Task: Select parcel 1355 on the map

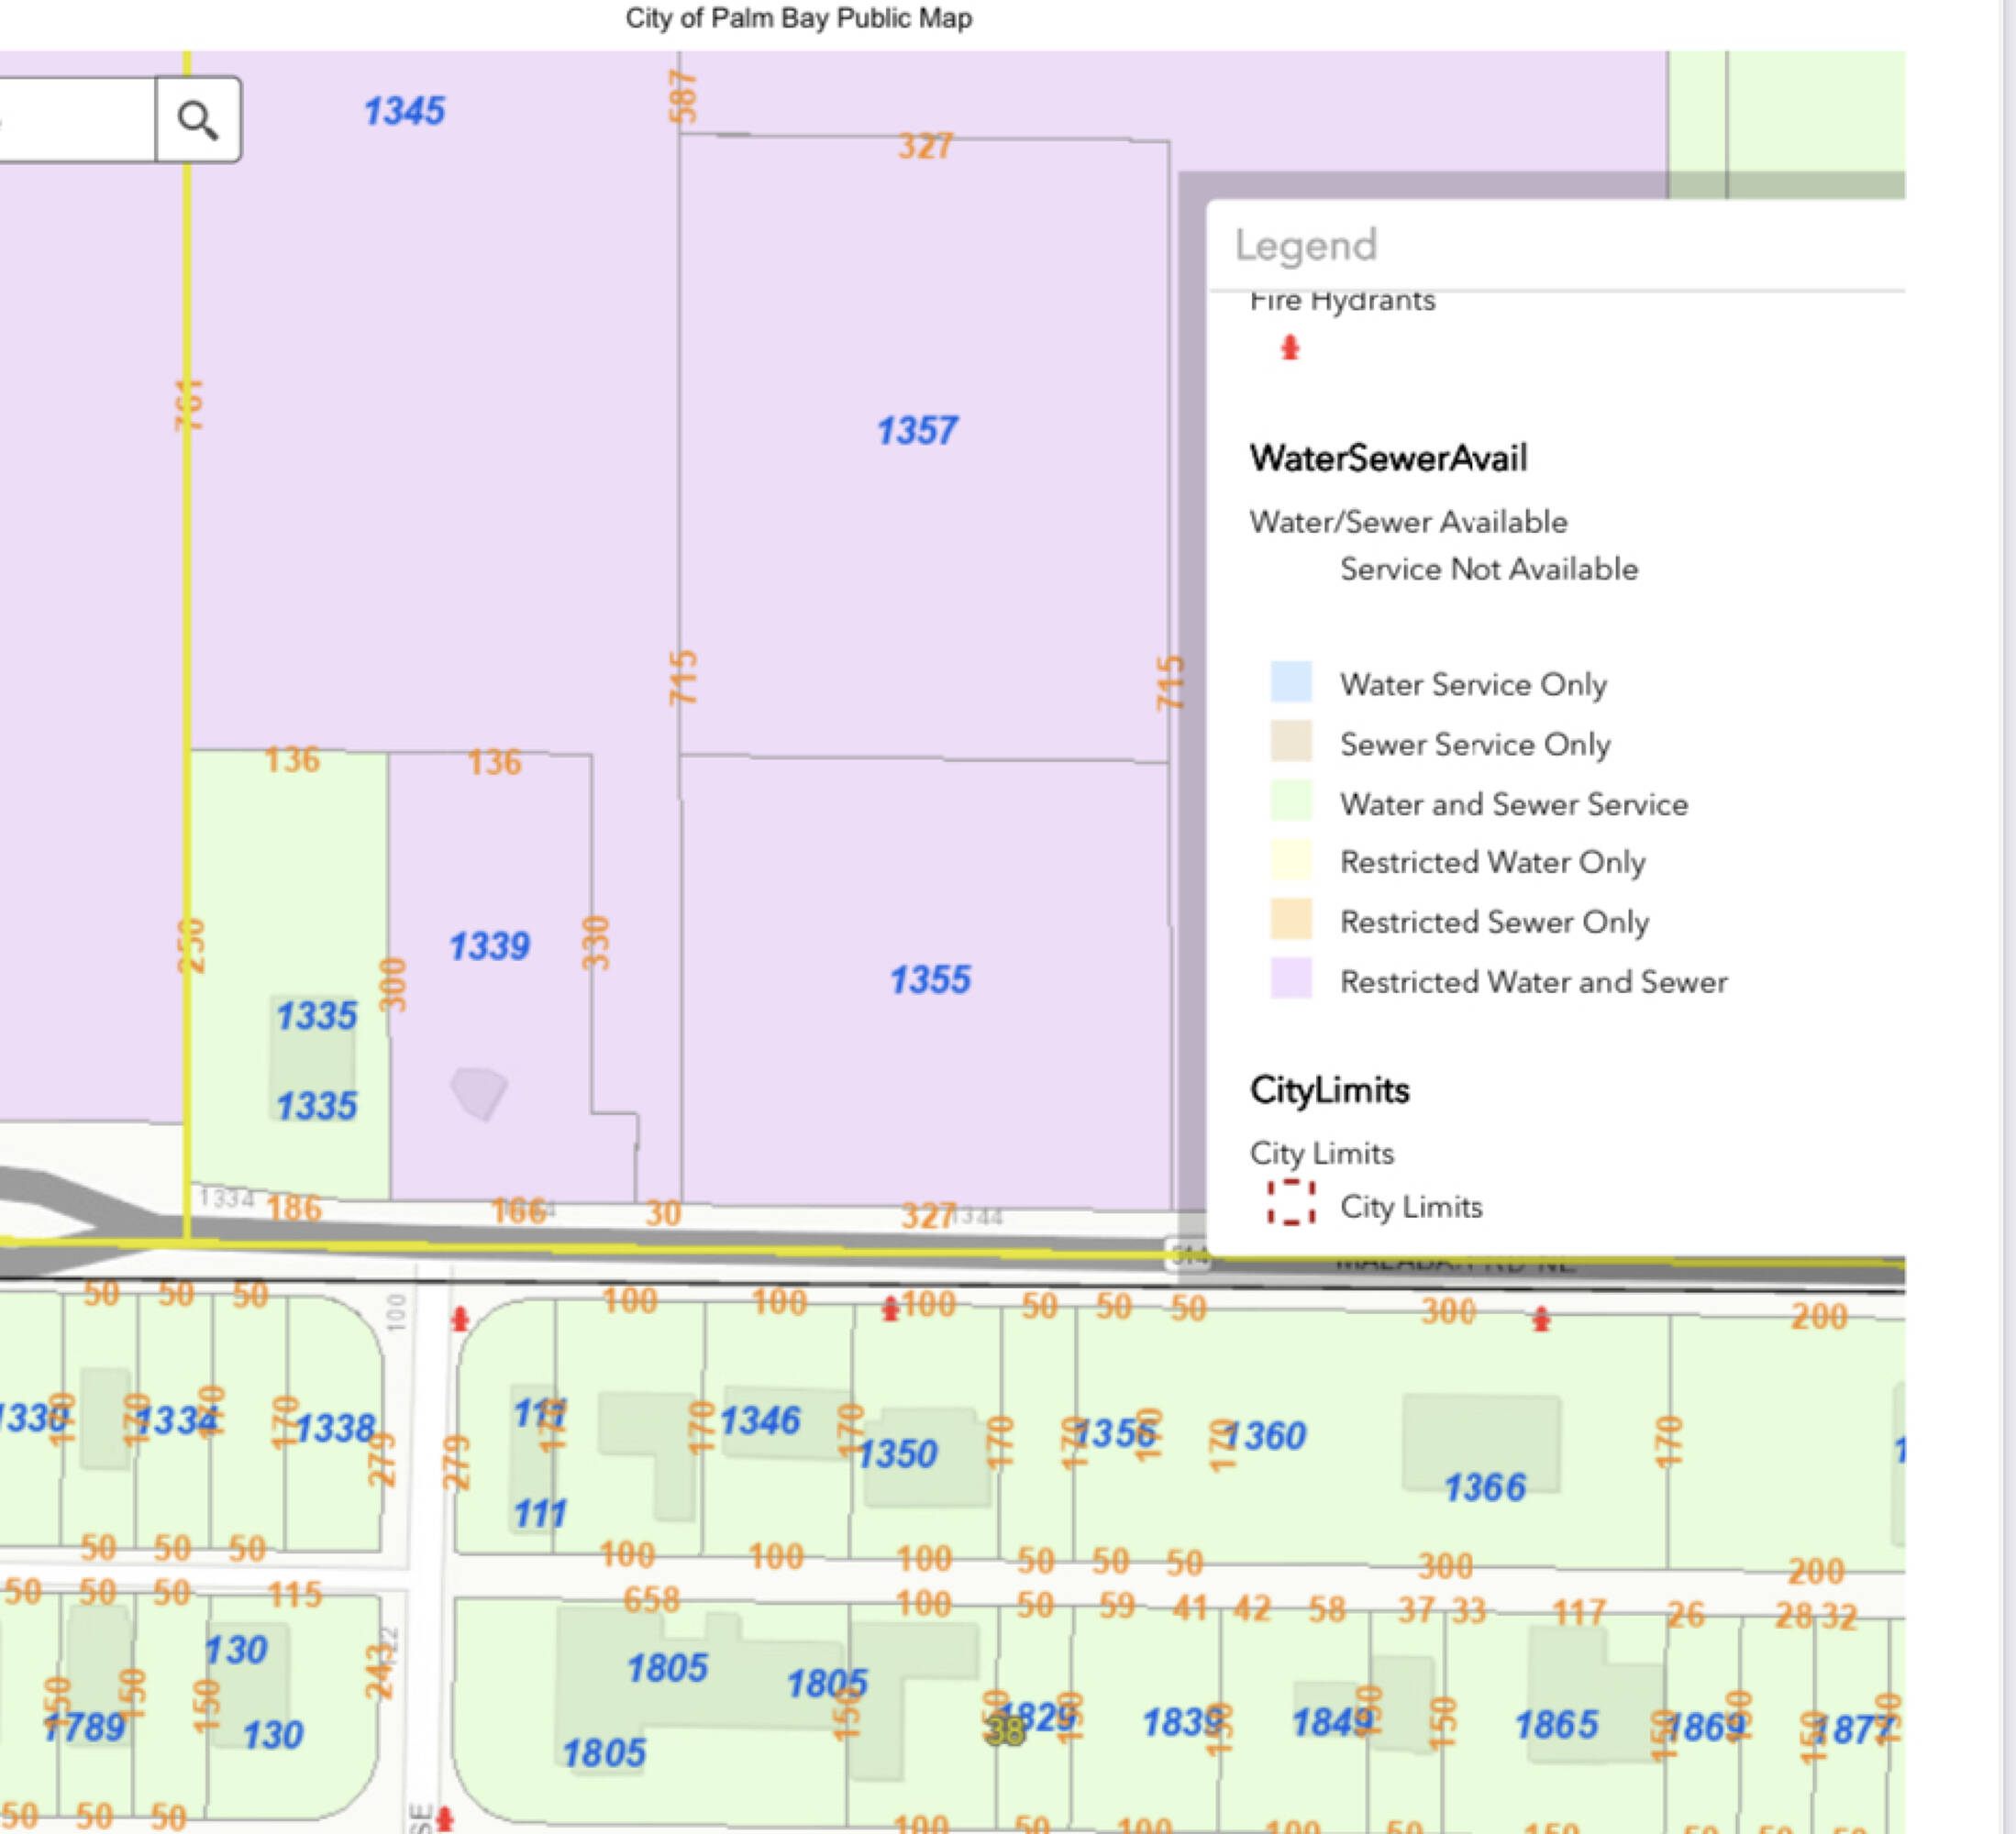Action: pyautogui.click(x=930, y=980)
